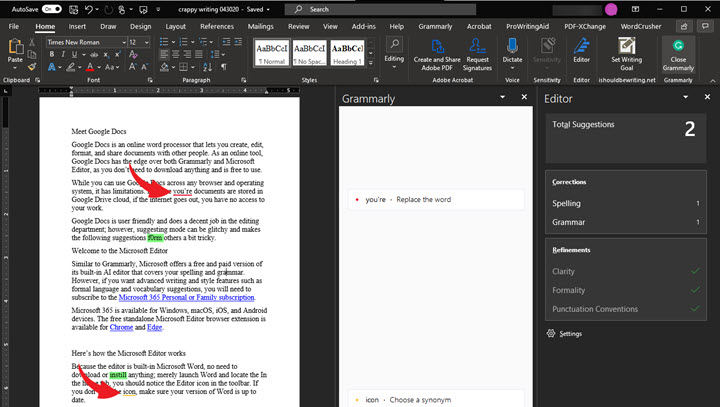The image size is (720, 407).
Task: Click the Sort A-Z icon
Action: (207, 67)
